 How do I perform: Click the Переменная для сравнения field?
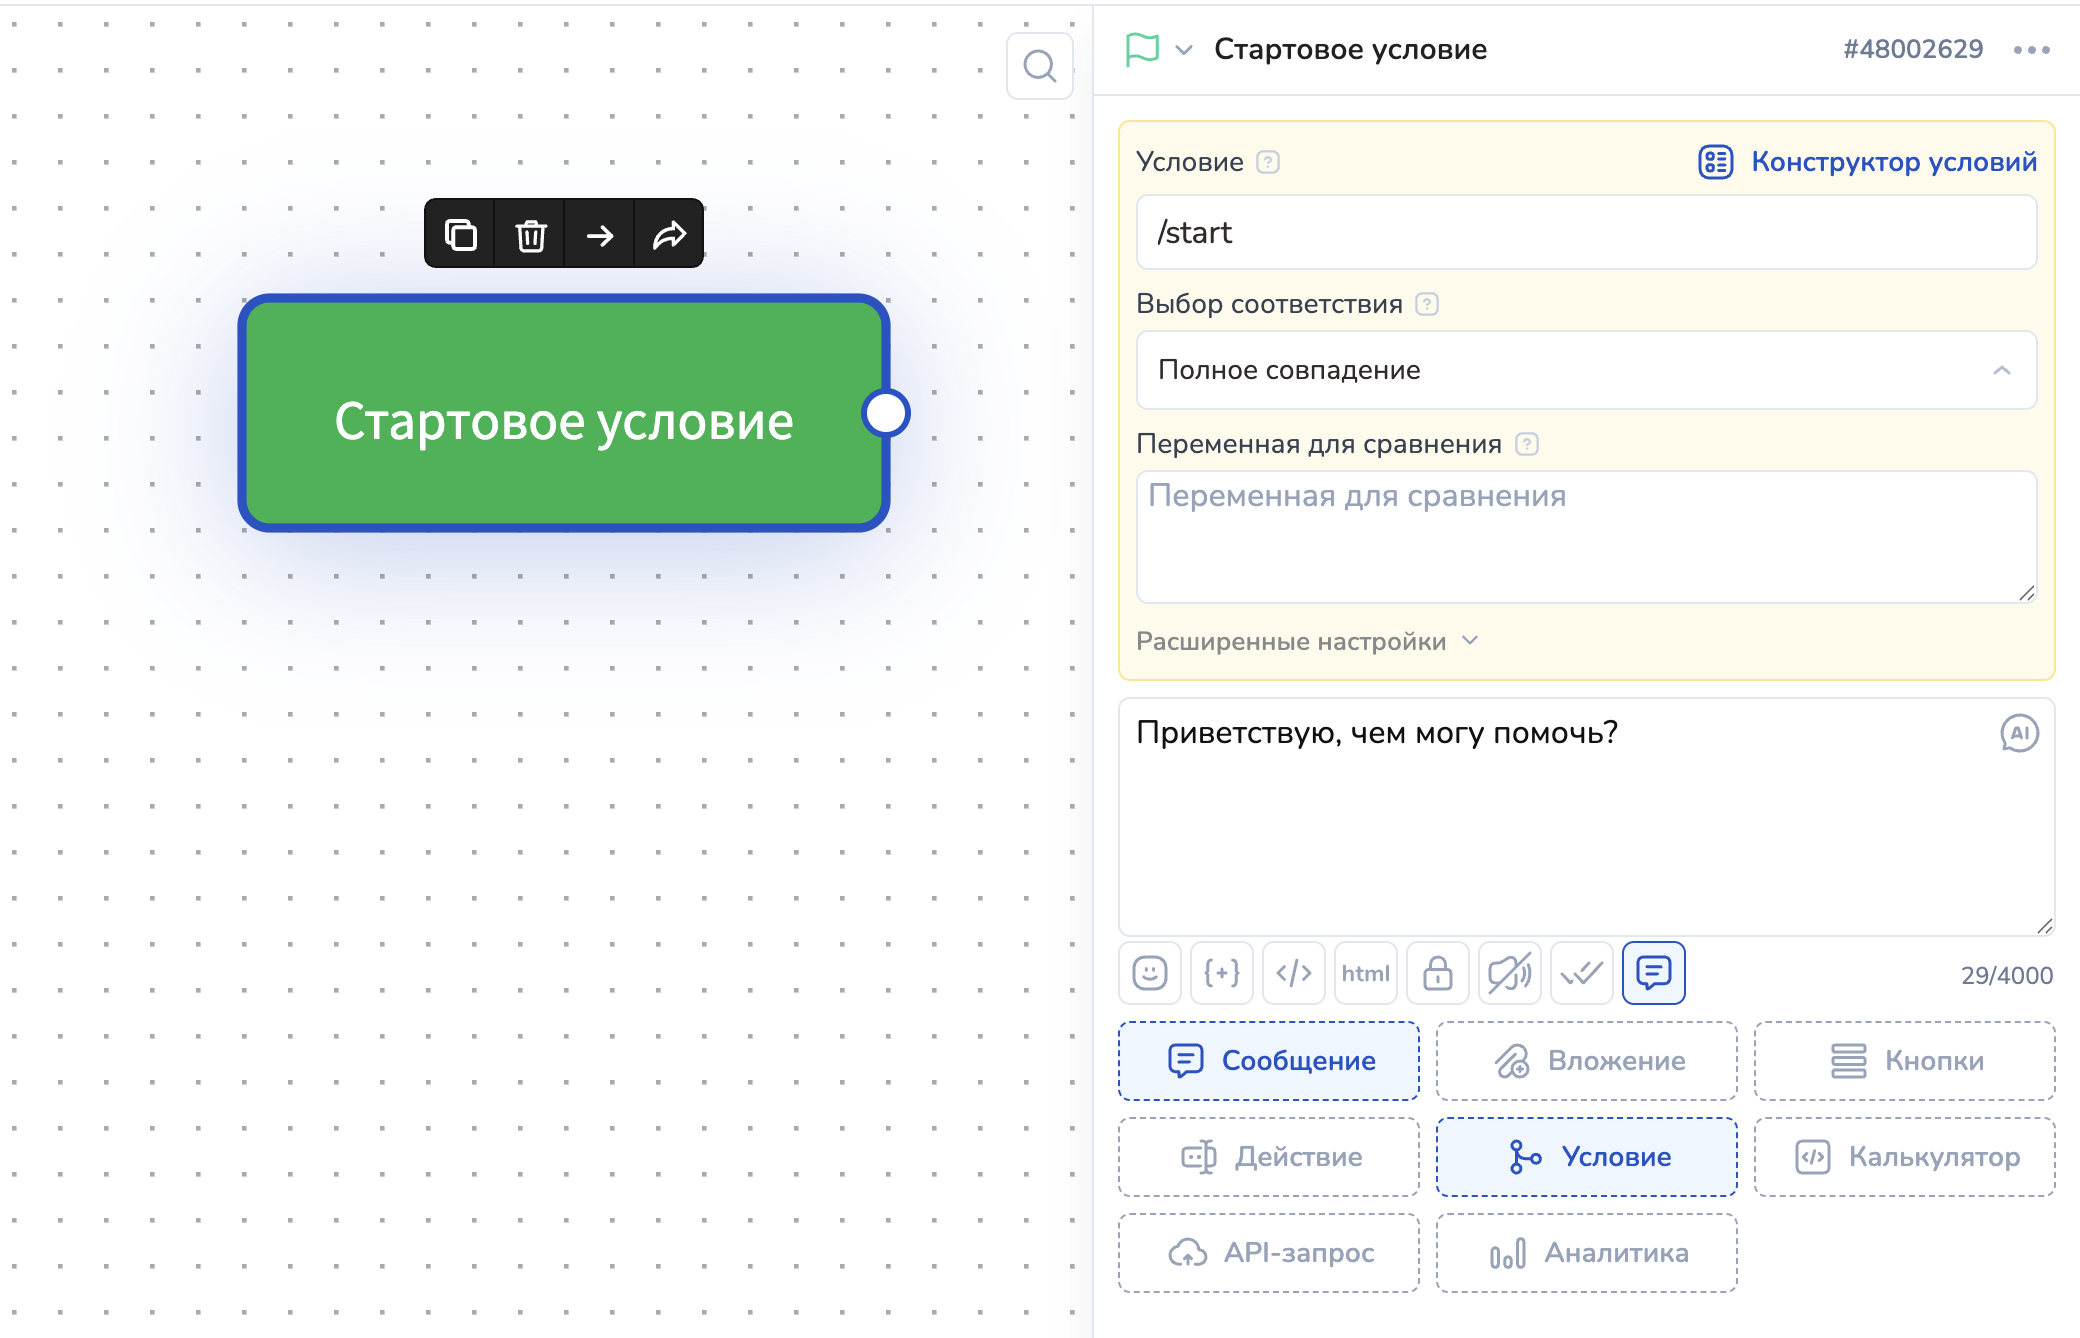tap(1586, 537)
